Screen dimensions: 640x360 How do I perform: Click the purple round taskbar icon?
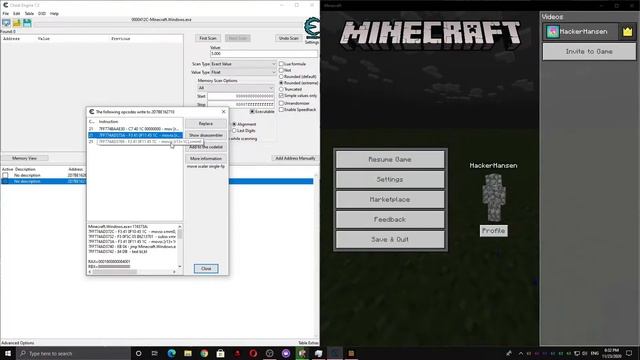point(286,353)
